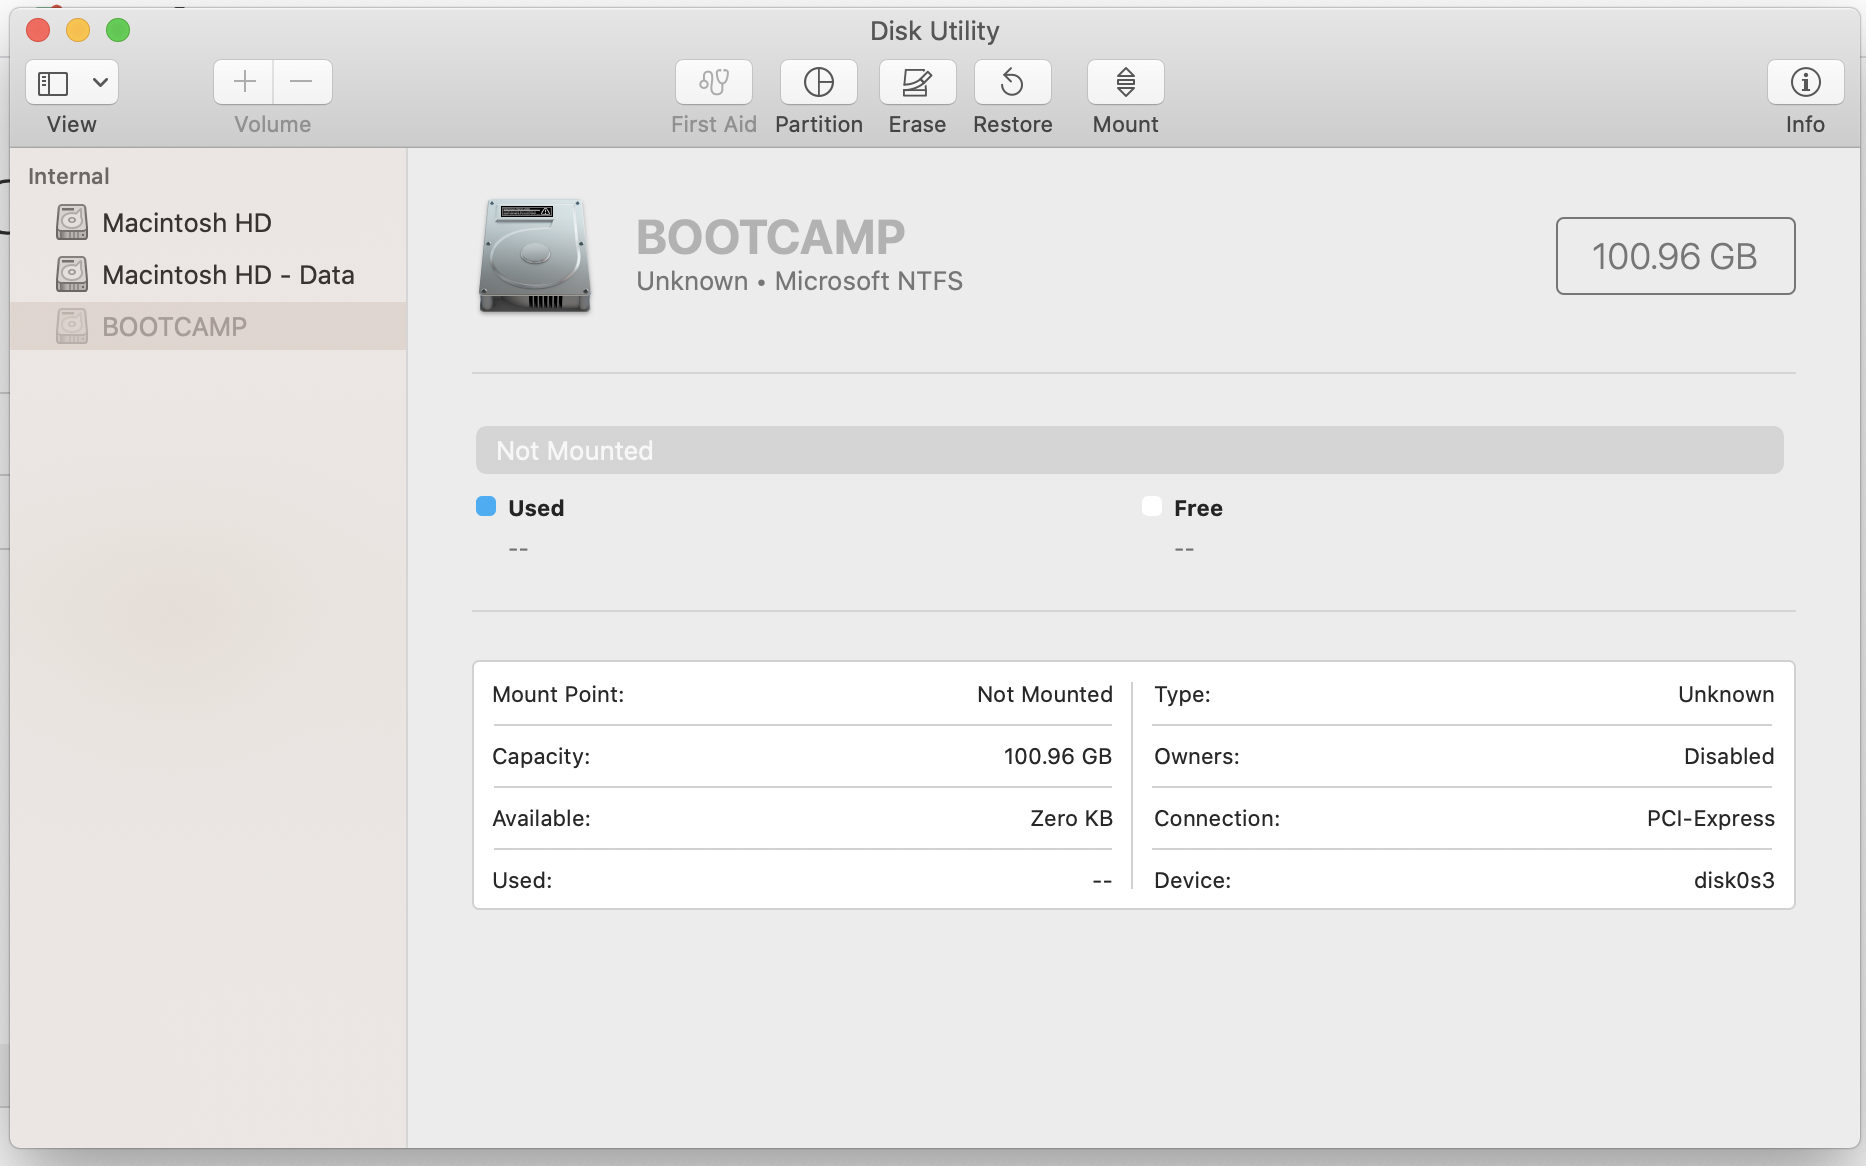The height and width of the screenshot is (1166, 1866).
Task: Click the yellow minimize window button
Action: tap(78, 30)
